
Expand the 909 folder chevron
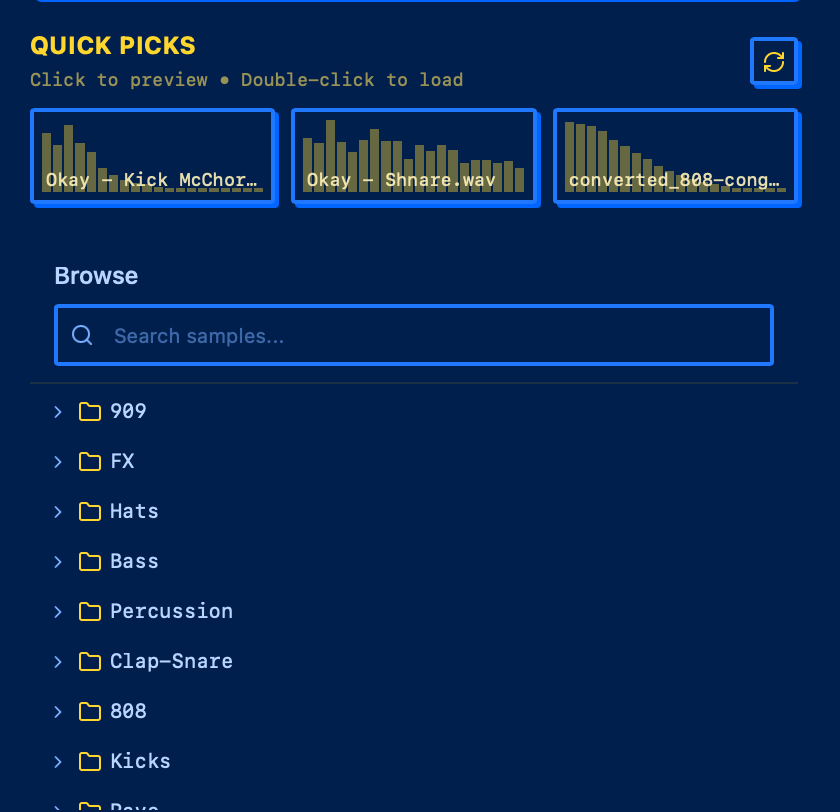58,412
